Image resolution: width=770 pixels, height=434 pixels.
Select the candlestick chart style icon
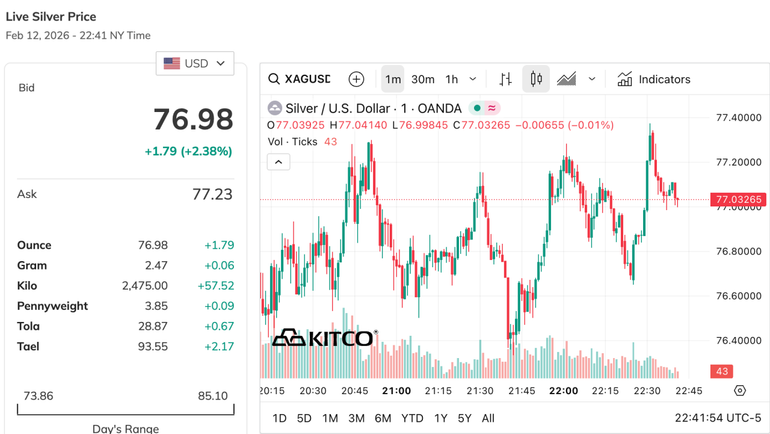(536, 79)
